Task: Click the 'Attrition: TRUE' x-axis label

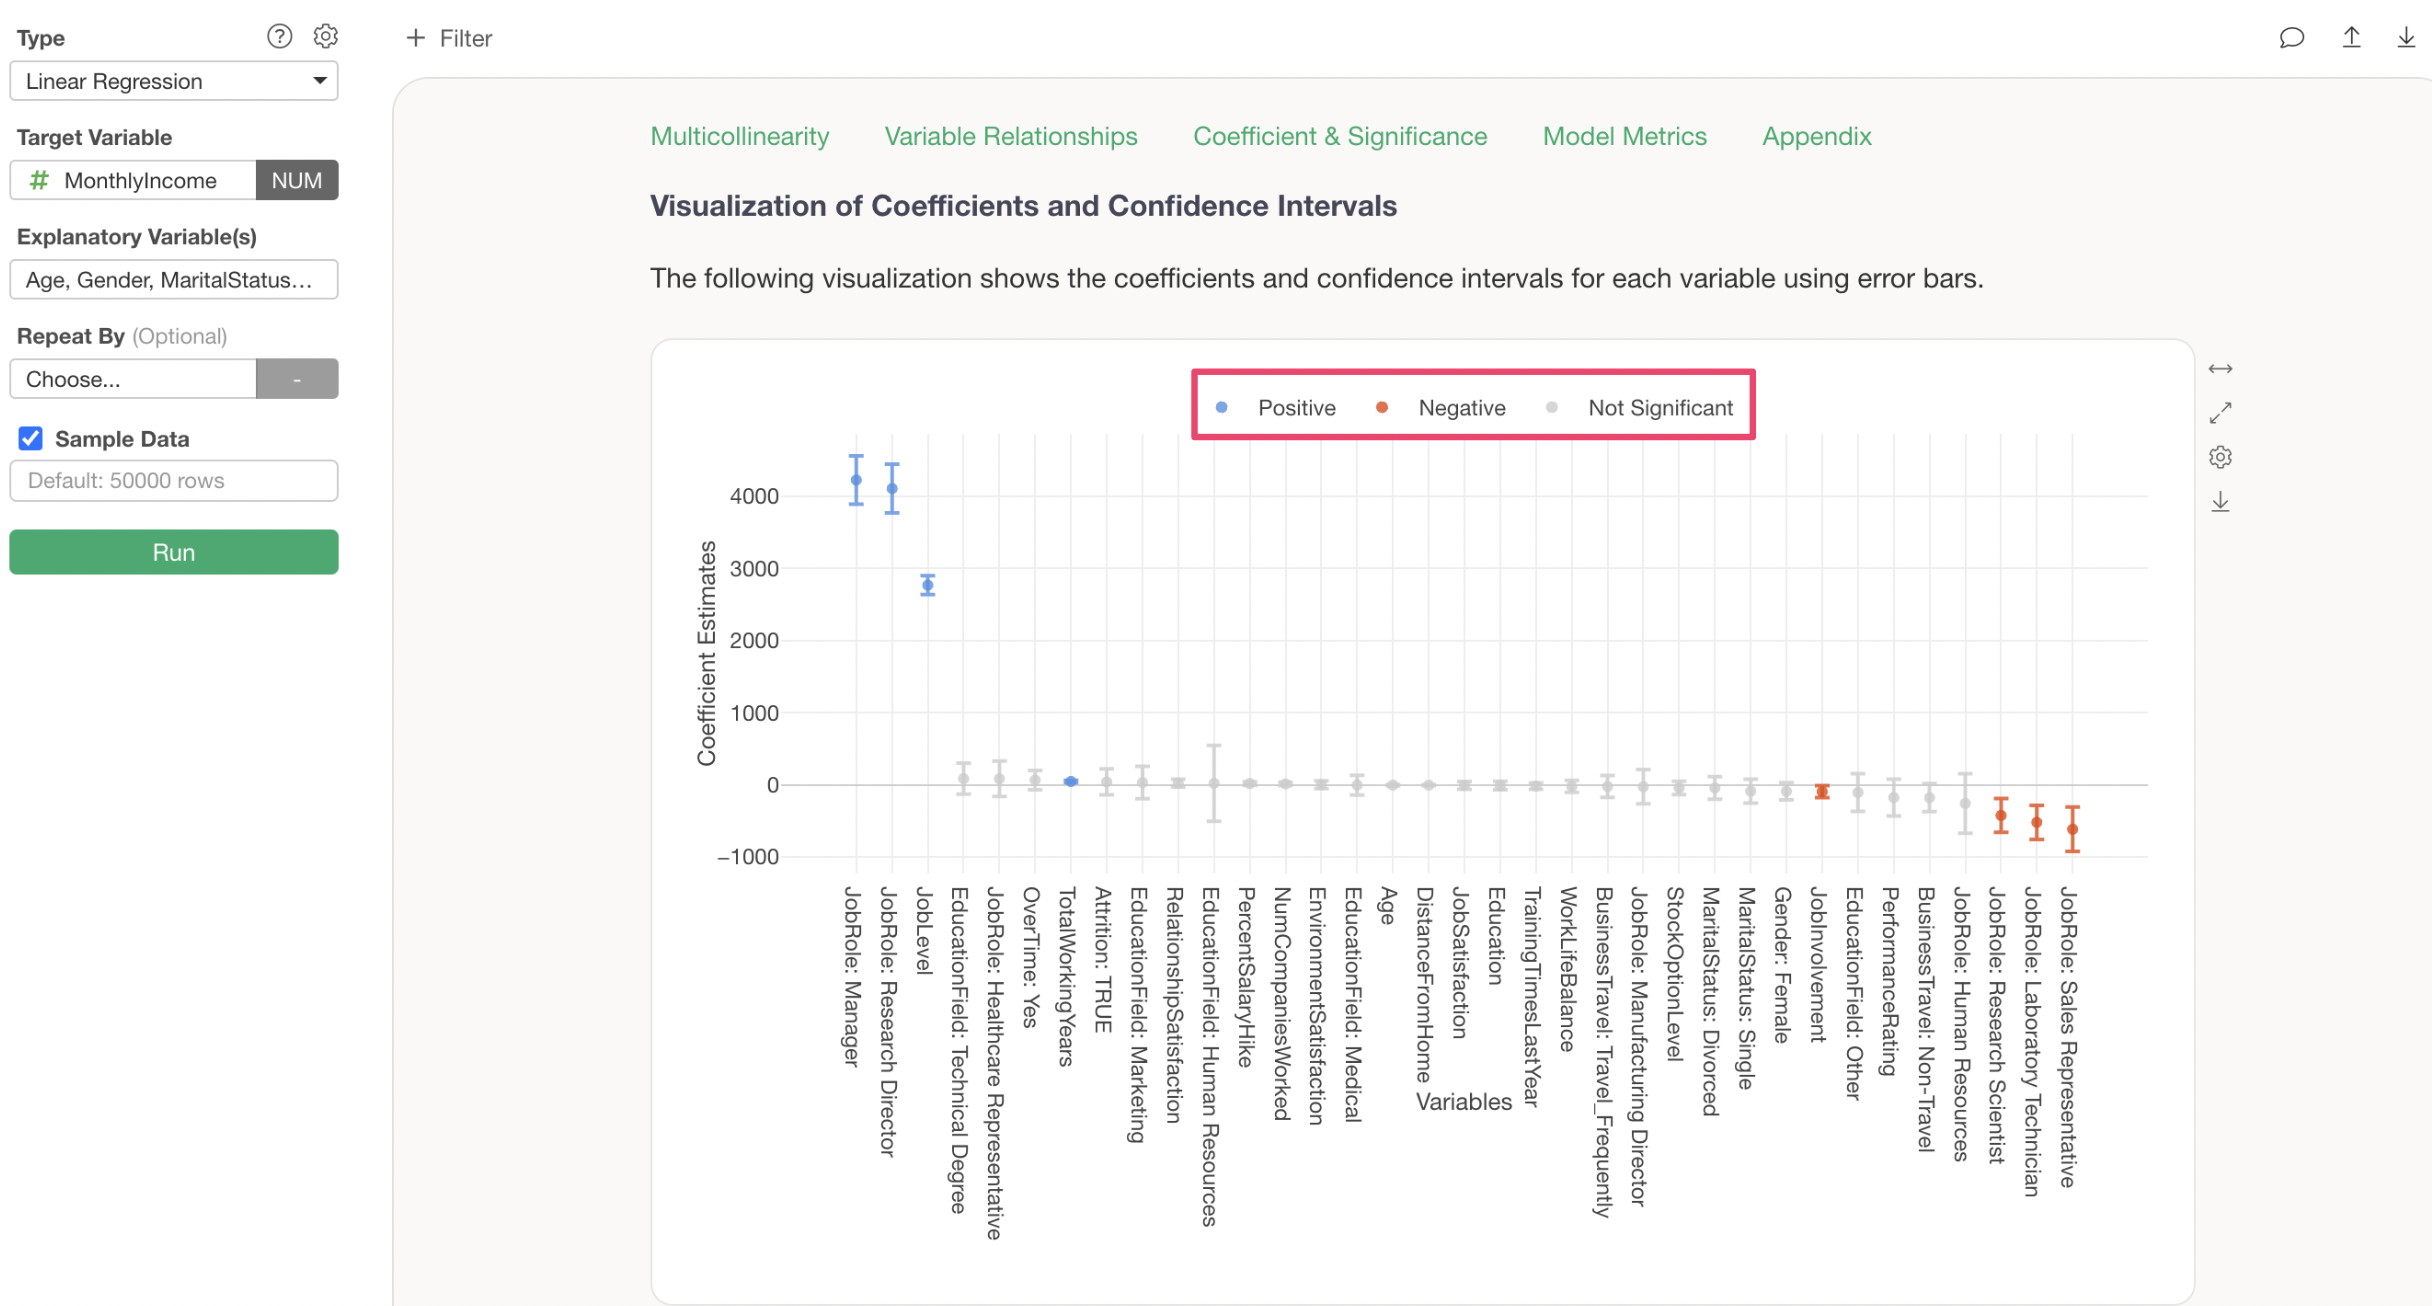Action: pyautogui.click(x=1103, y=960)
